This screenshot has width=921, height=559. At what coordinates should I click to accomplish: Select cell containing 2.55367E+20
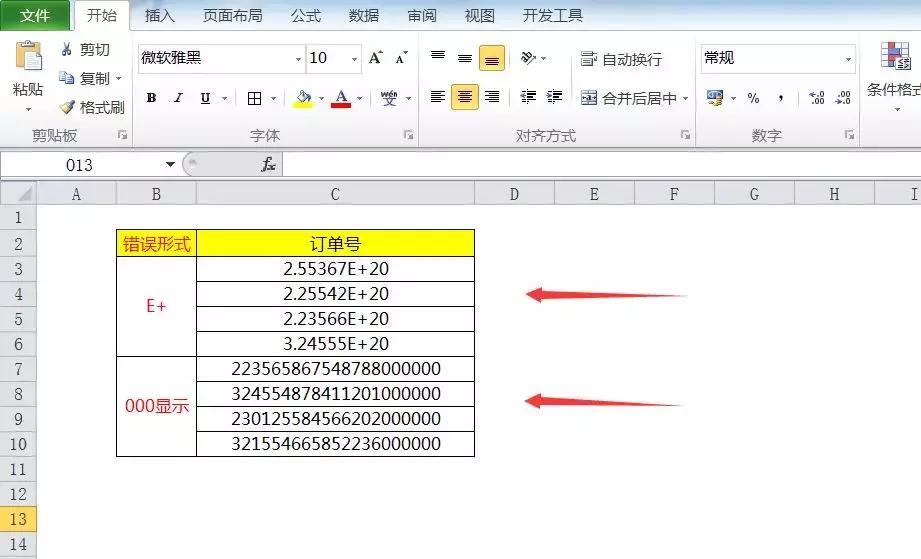[x=335, y=269]
